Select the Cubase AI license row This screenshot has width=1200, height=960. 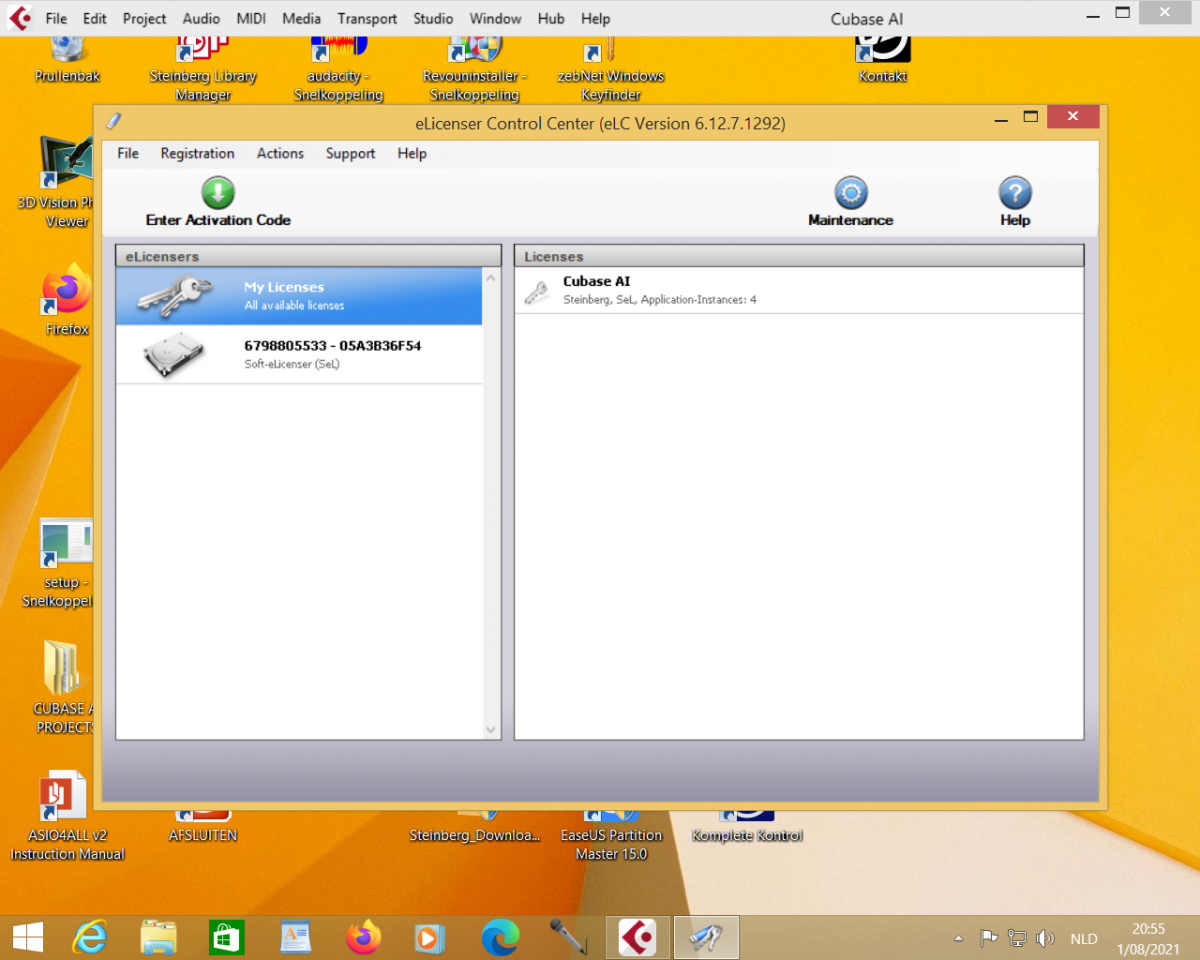coord(799,290)
